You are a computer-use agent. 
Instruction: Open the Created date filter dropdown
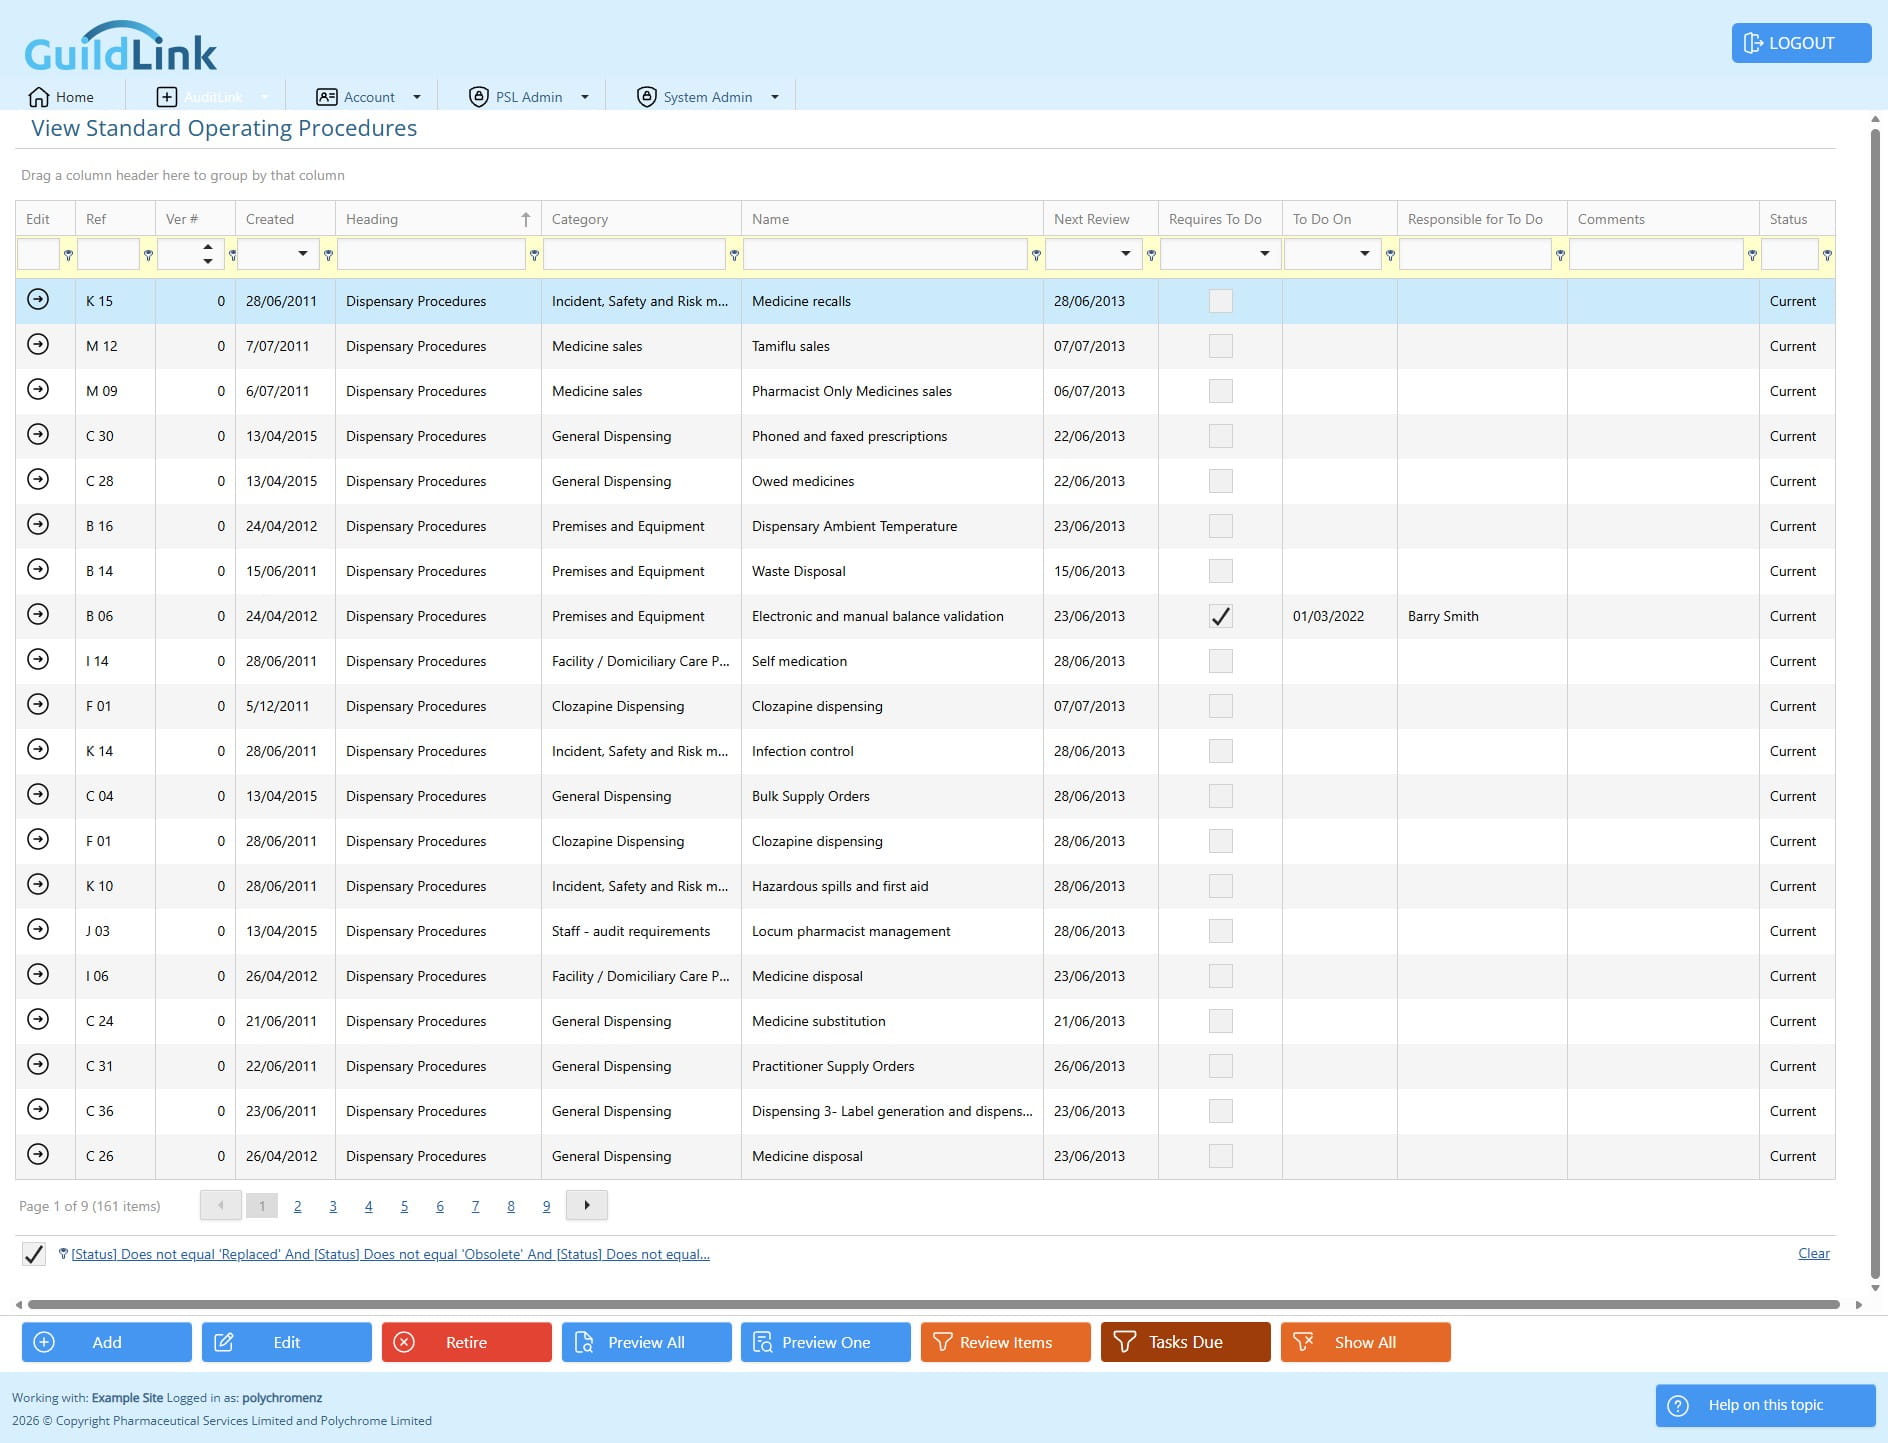coord(302,254)
